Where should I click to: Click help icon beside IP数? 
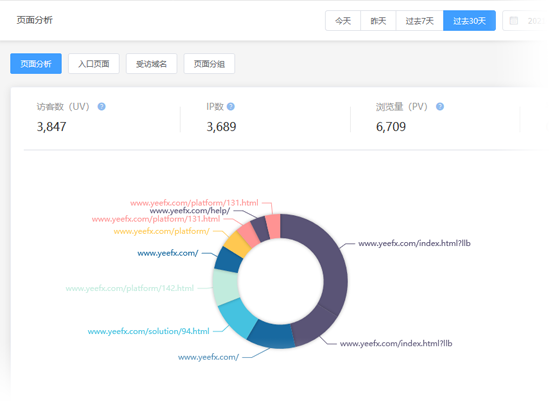pyautogui.click(x=230, y=107)
